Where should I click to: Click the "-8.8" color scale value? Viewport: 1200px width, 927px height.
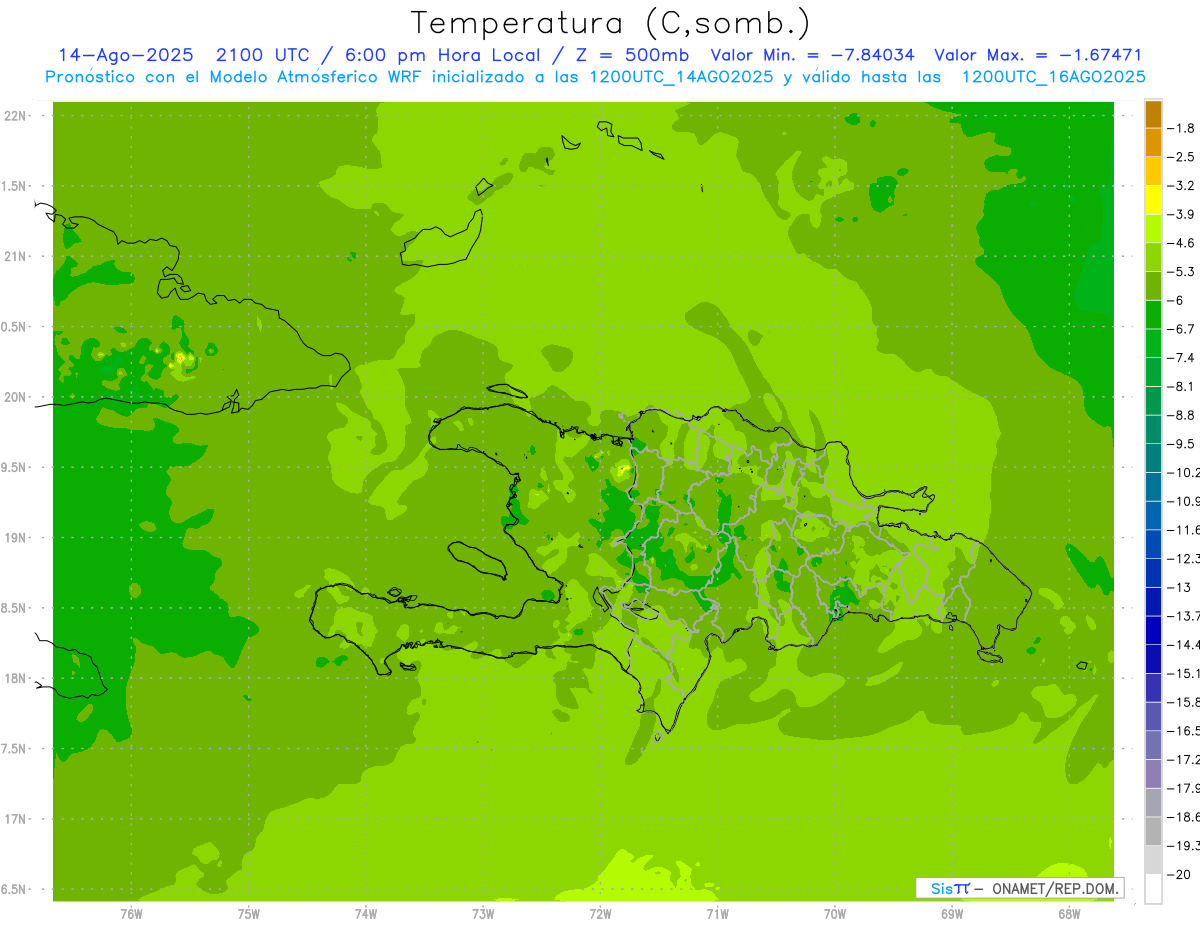pos(1182,415)
